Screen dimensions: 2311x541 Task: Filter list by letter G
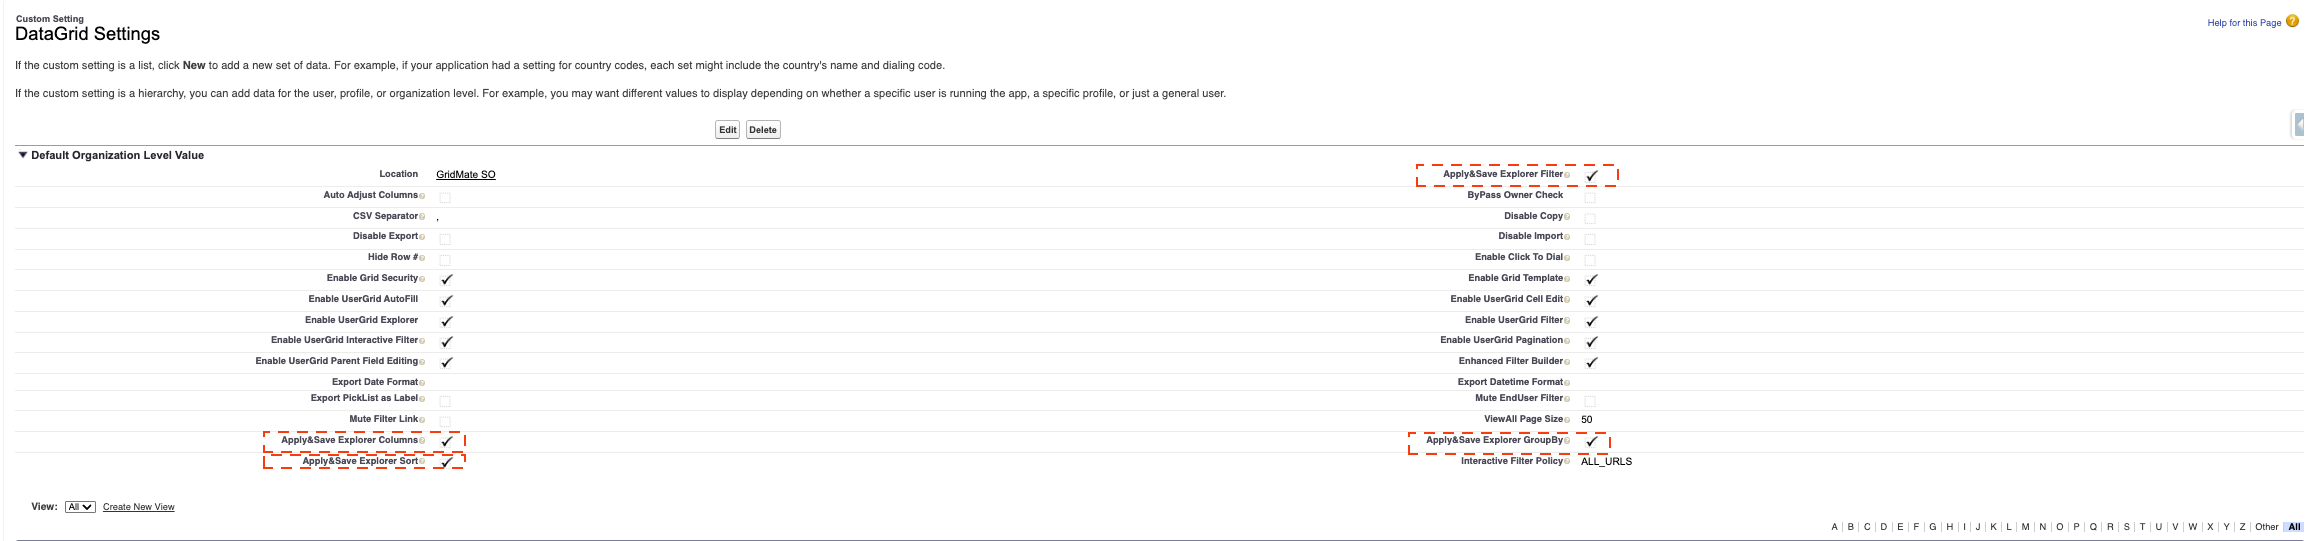click(x=1932, y=527)
